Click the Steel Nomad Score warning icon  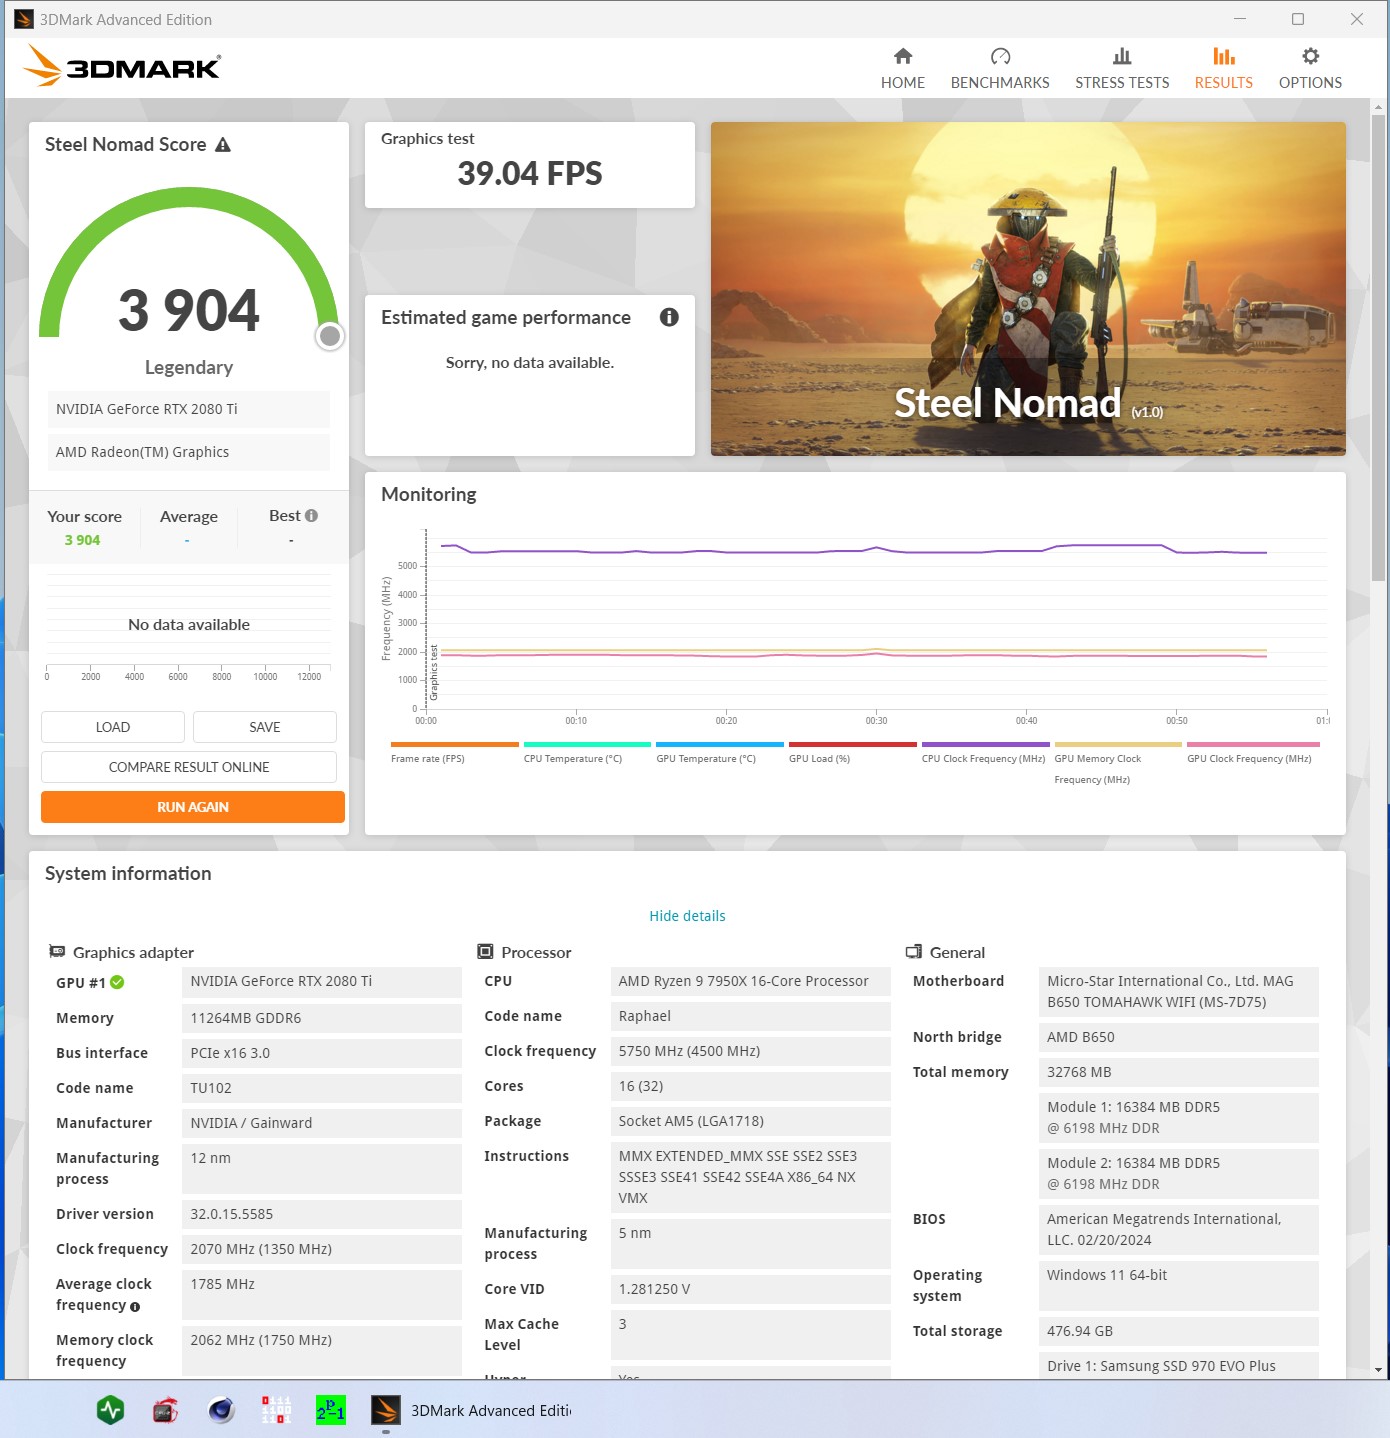point(223,145)
